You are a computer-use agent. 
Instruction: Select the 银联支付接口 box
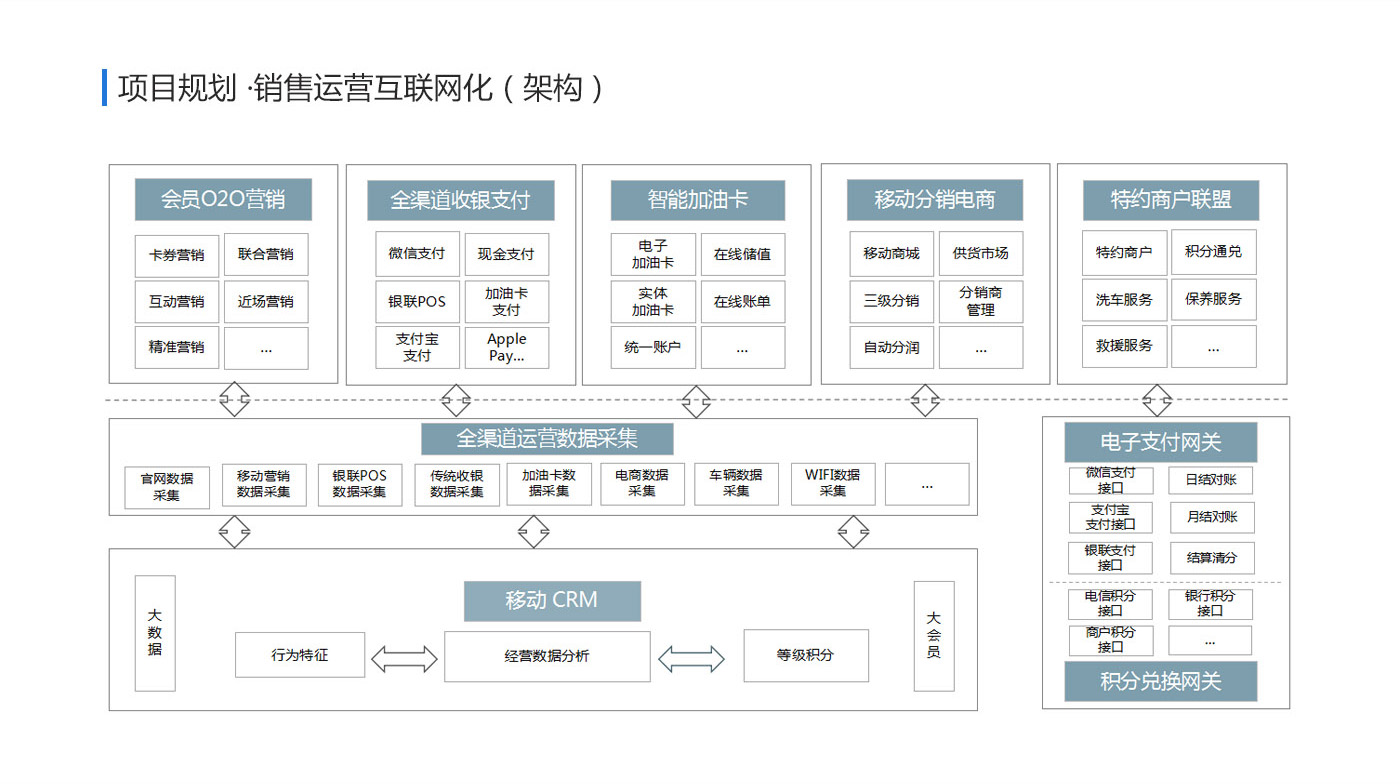coord(1110,558)
